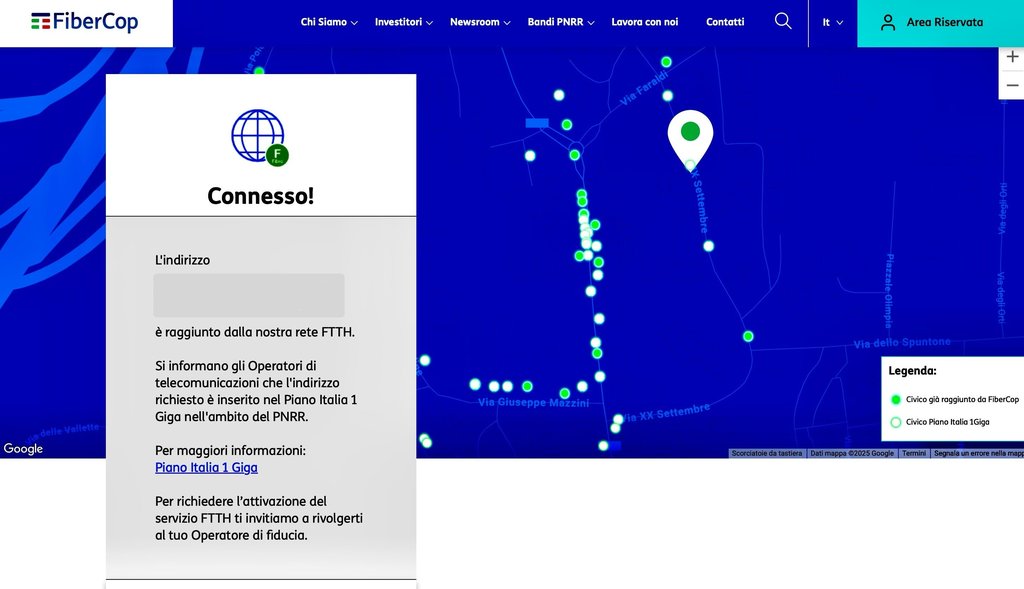Open Scorciatoie da tastiera on the map

[x=767, y=453]
